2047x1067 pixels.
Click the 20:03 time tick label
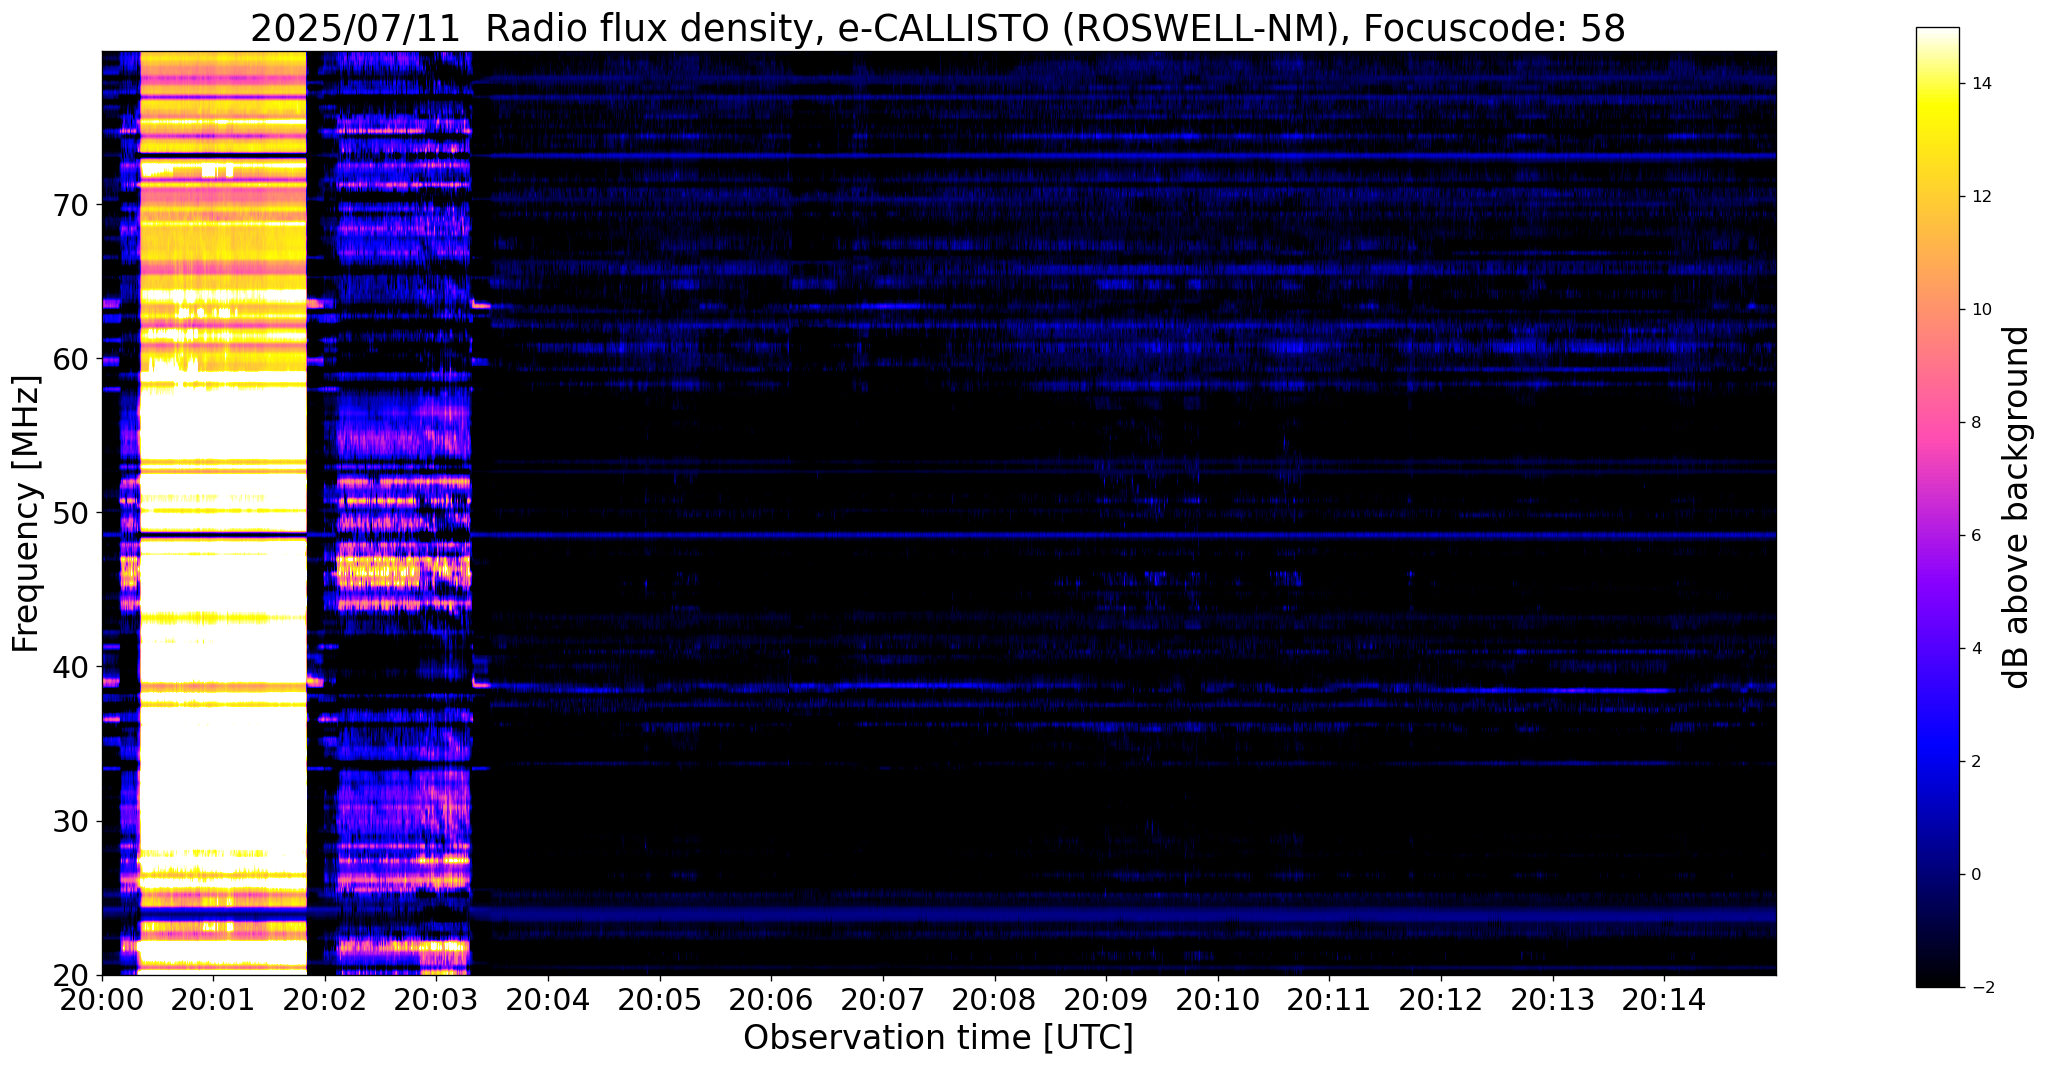(437, 1000)
